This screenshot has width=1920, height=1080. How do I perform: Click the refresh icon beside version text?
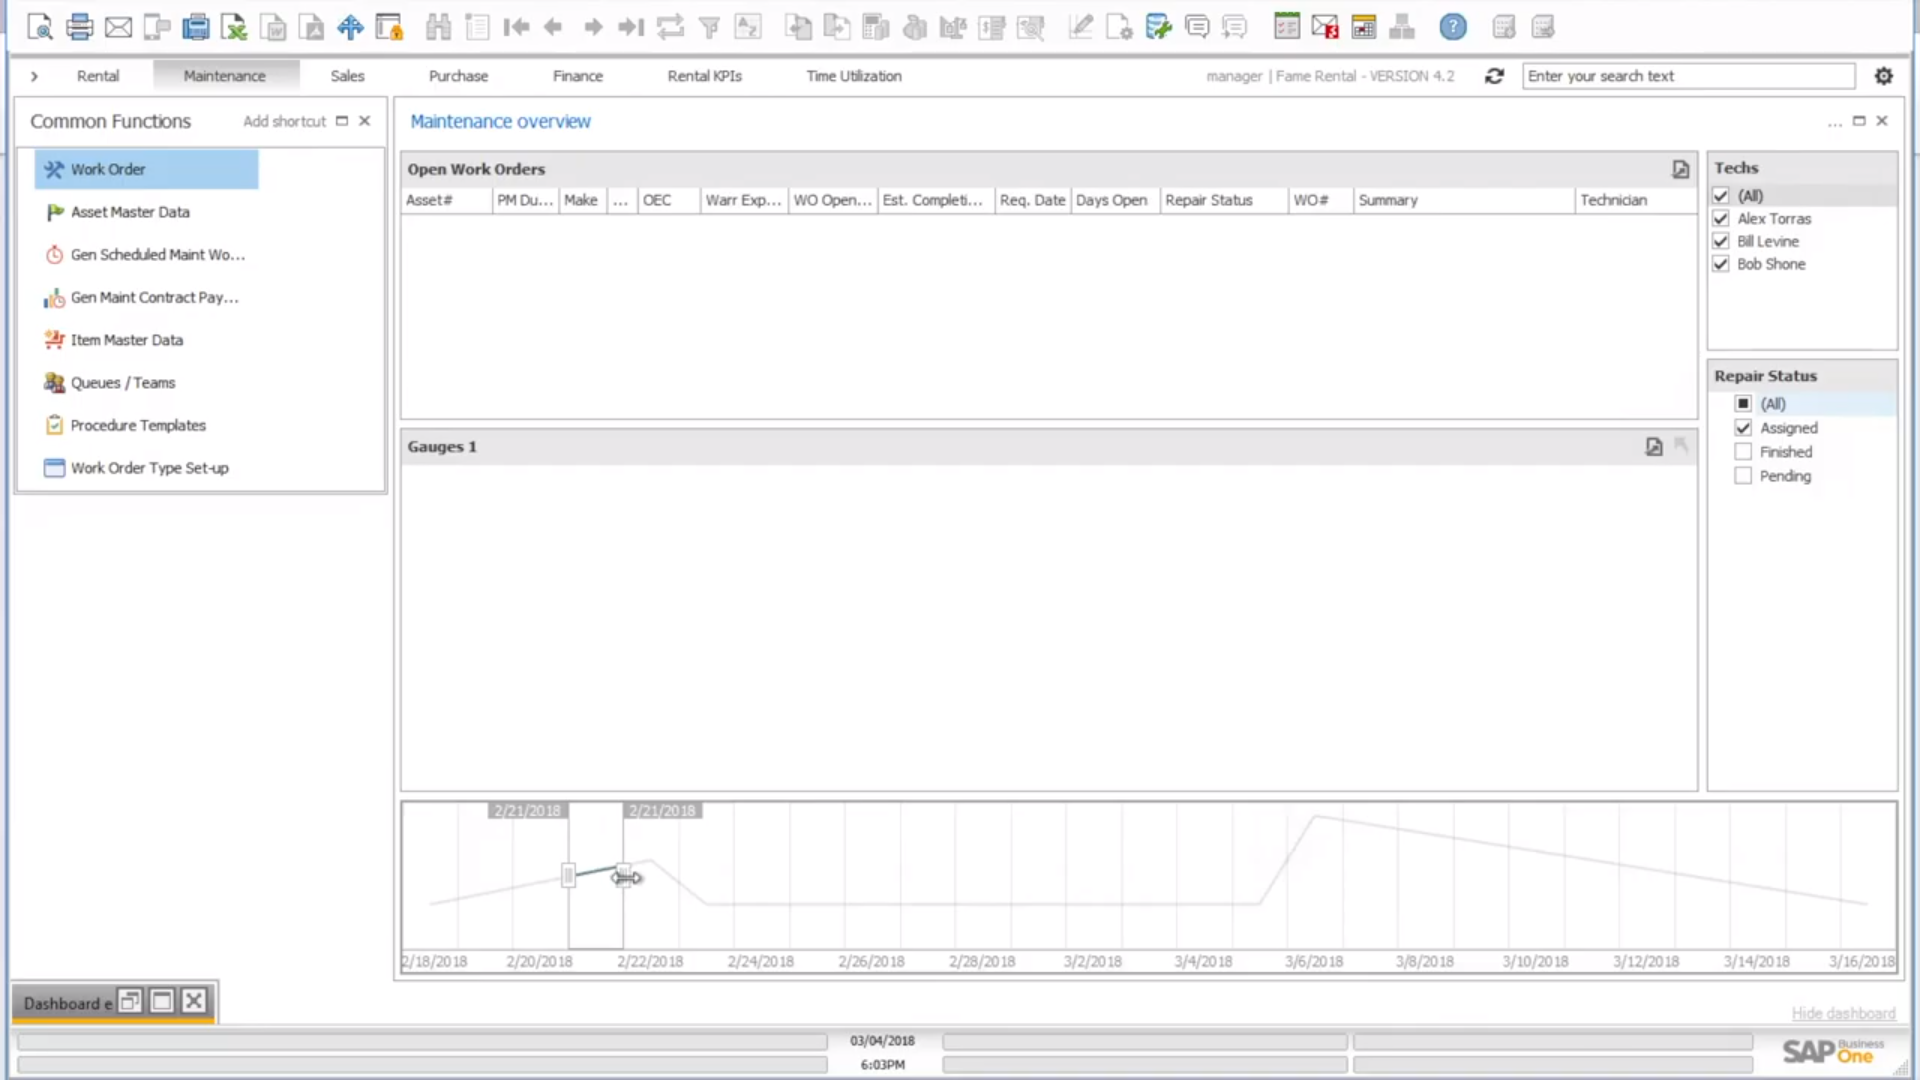click(x=1494, y=76)
